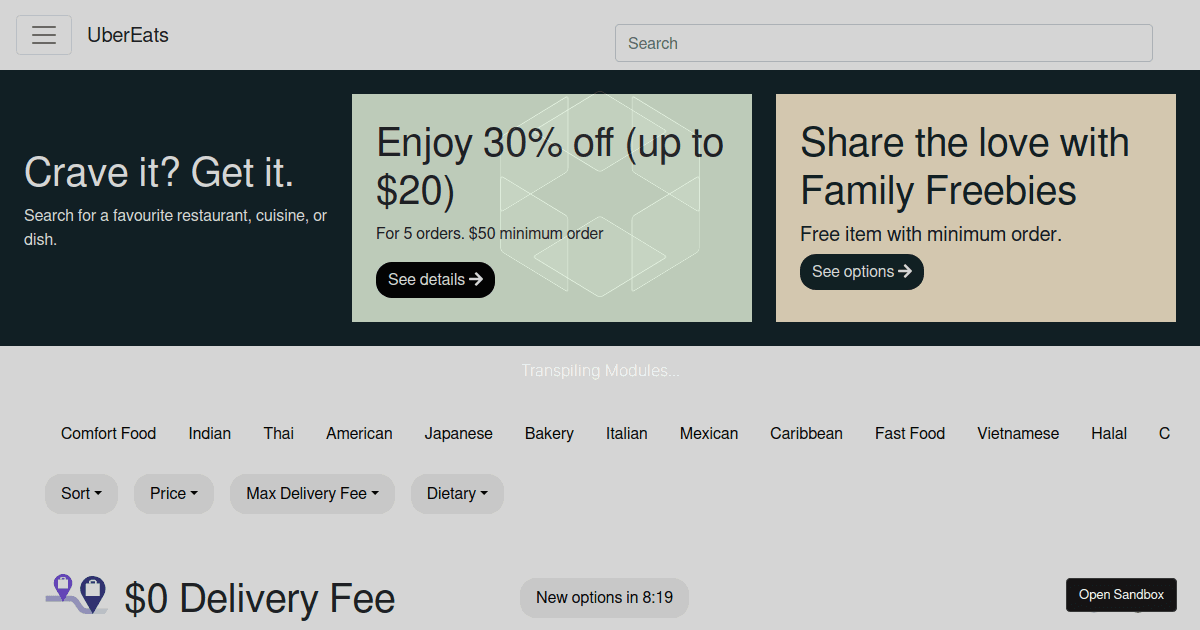Pick the Japanese cuisine category
This screenshot has height=630, width=1200.
(458, 433)
